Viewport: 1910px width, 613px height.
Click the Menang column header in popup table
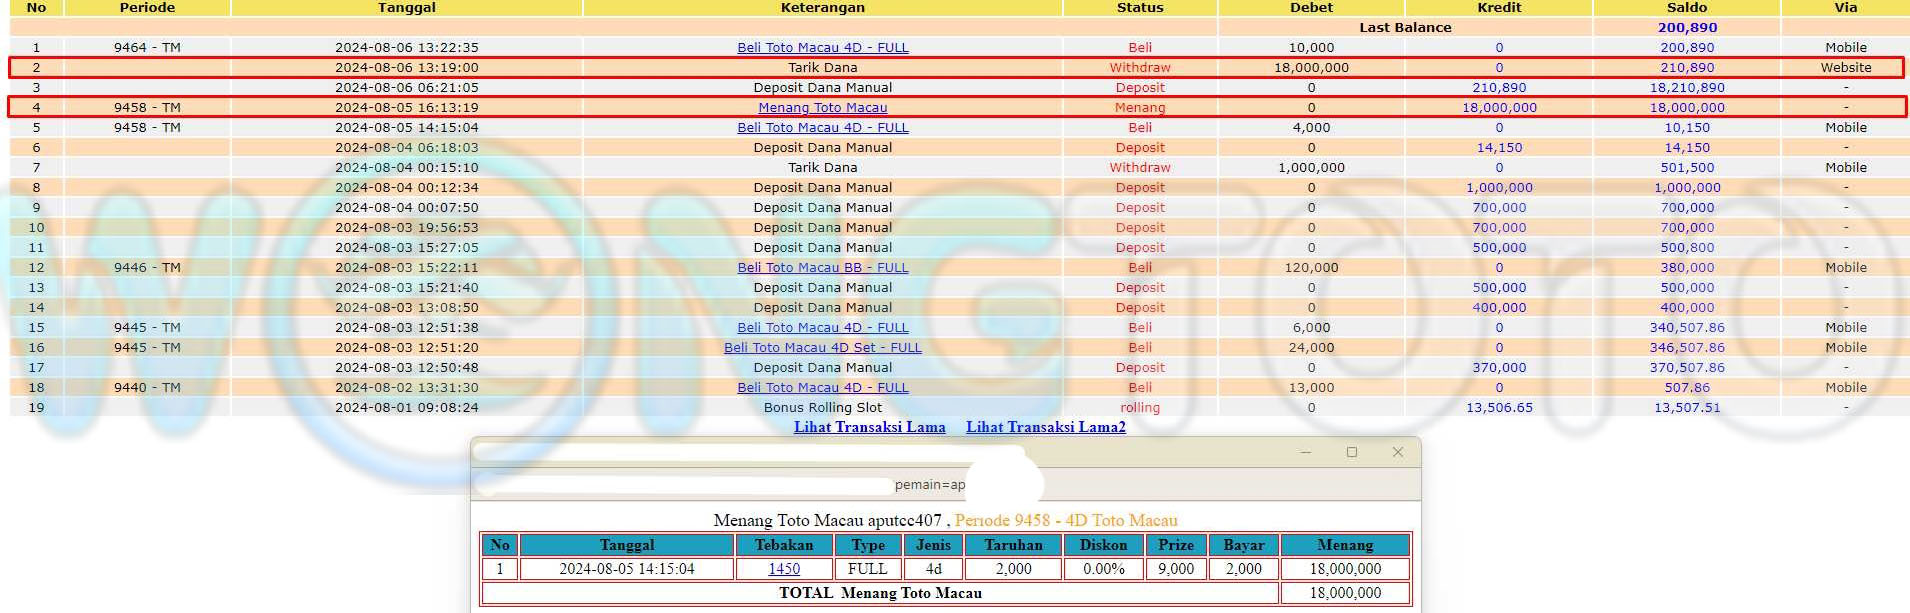(1344, 545)
